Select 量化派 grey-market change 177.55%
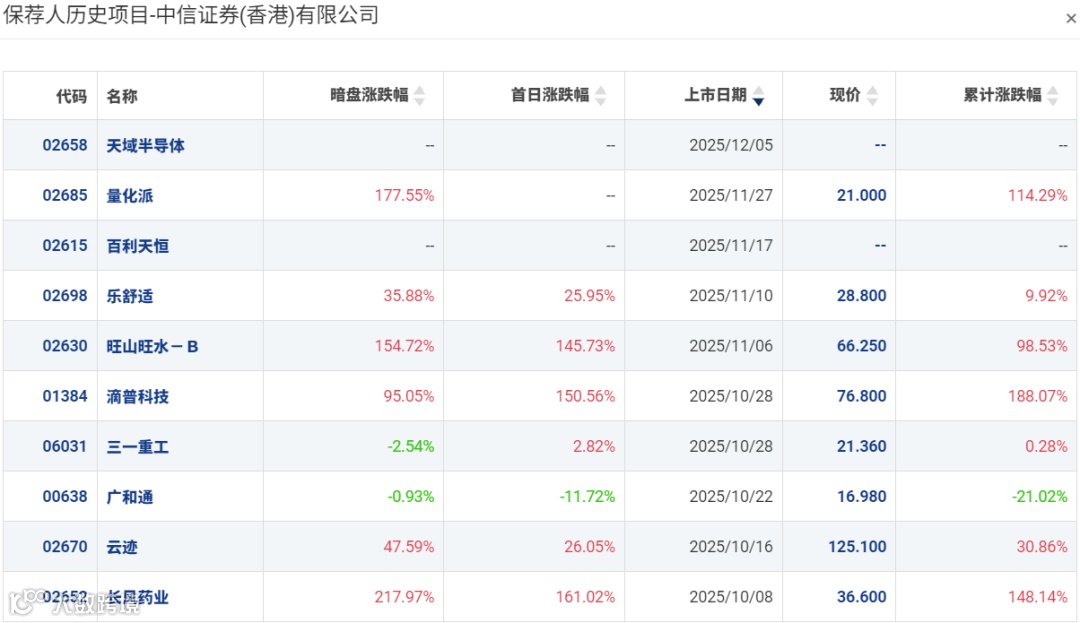 (404, 196)
